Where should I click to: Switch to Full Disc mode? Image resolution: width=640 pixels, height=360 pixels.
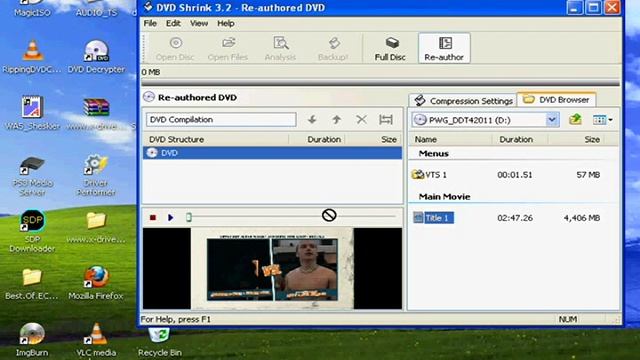(390, 48)
